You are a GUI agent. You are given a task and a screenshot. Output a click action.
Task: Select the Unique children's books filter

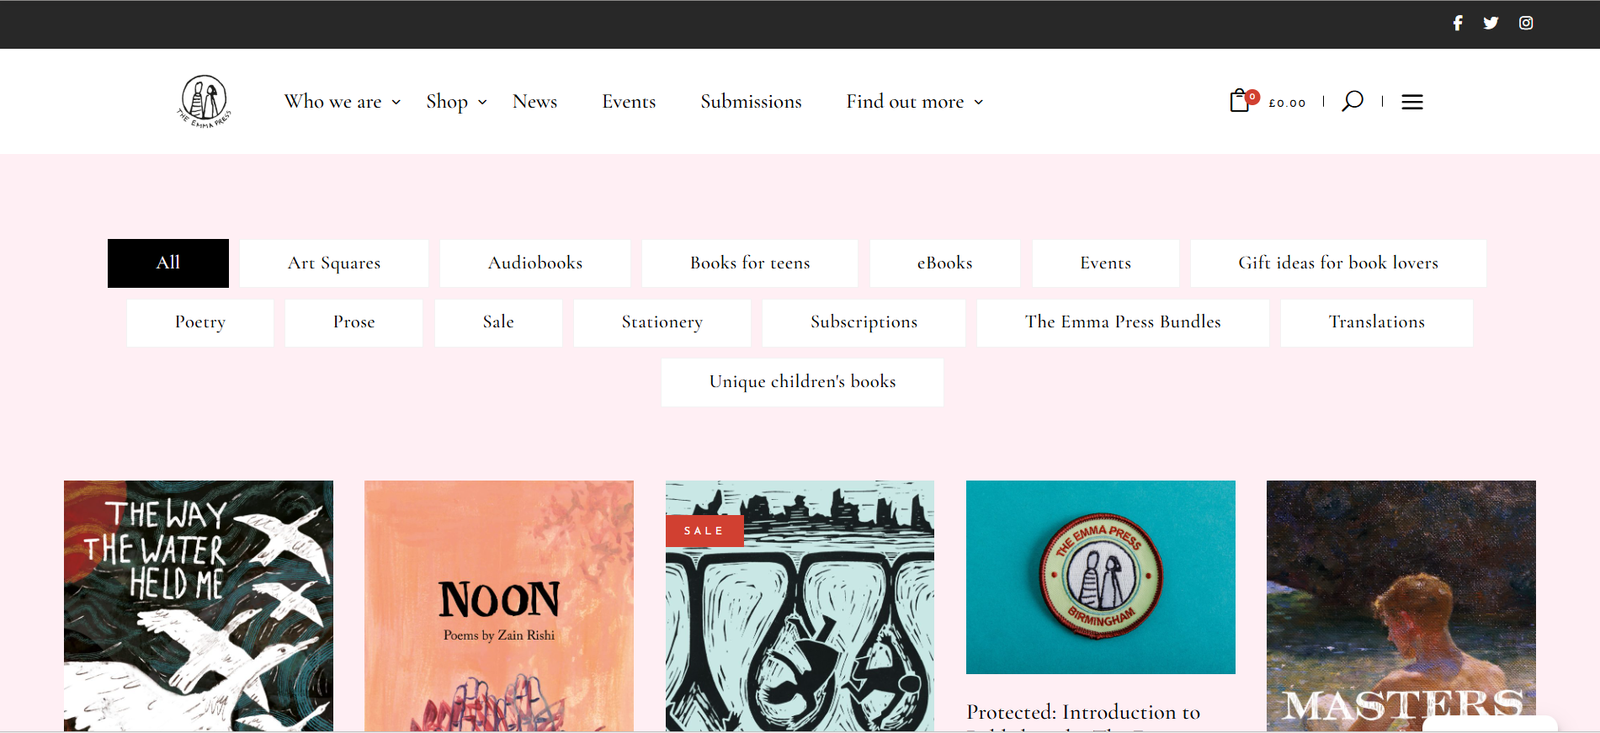point(803,382)
